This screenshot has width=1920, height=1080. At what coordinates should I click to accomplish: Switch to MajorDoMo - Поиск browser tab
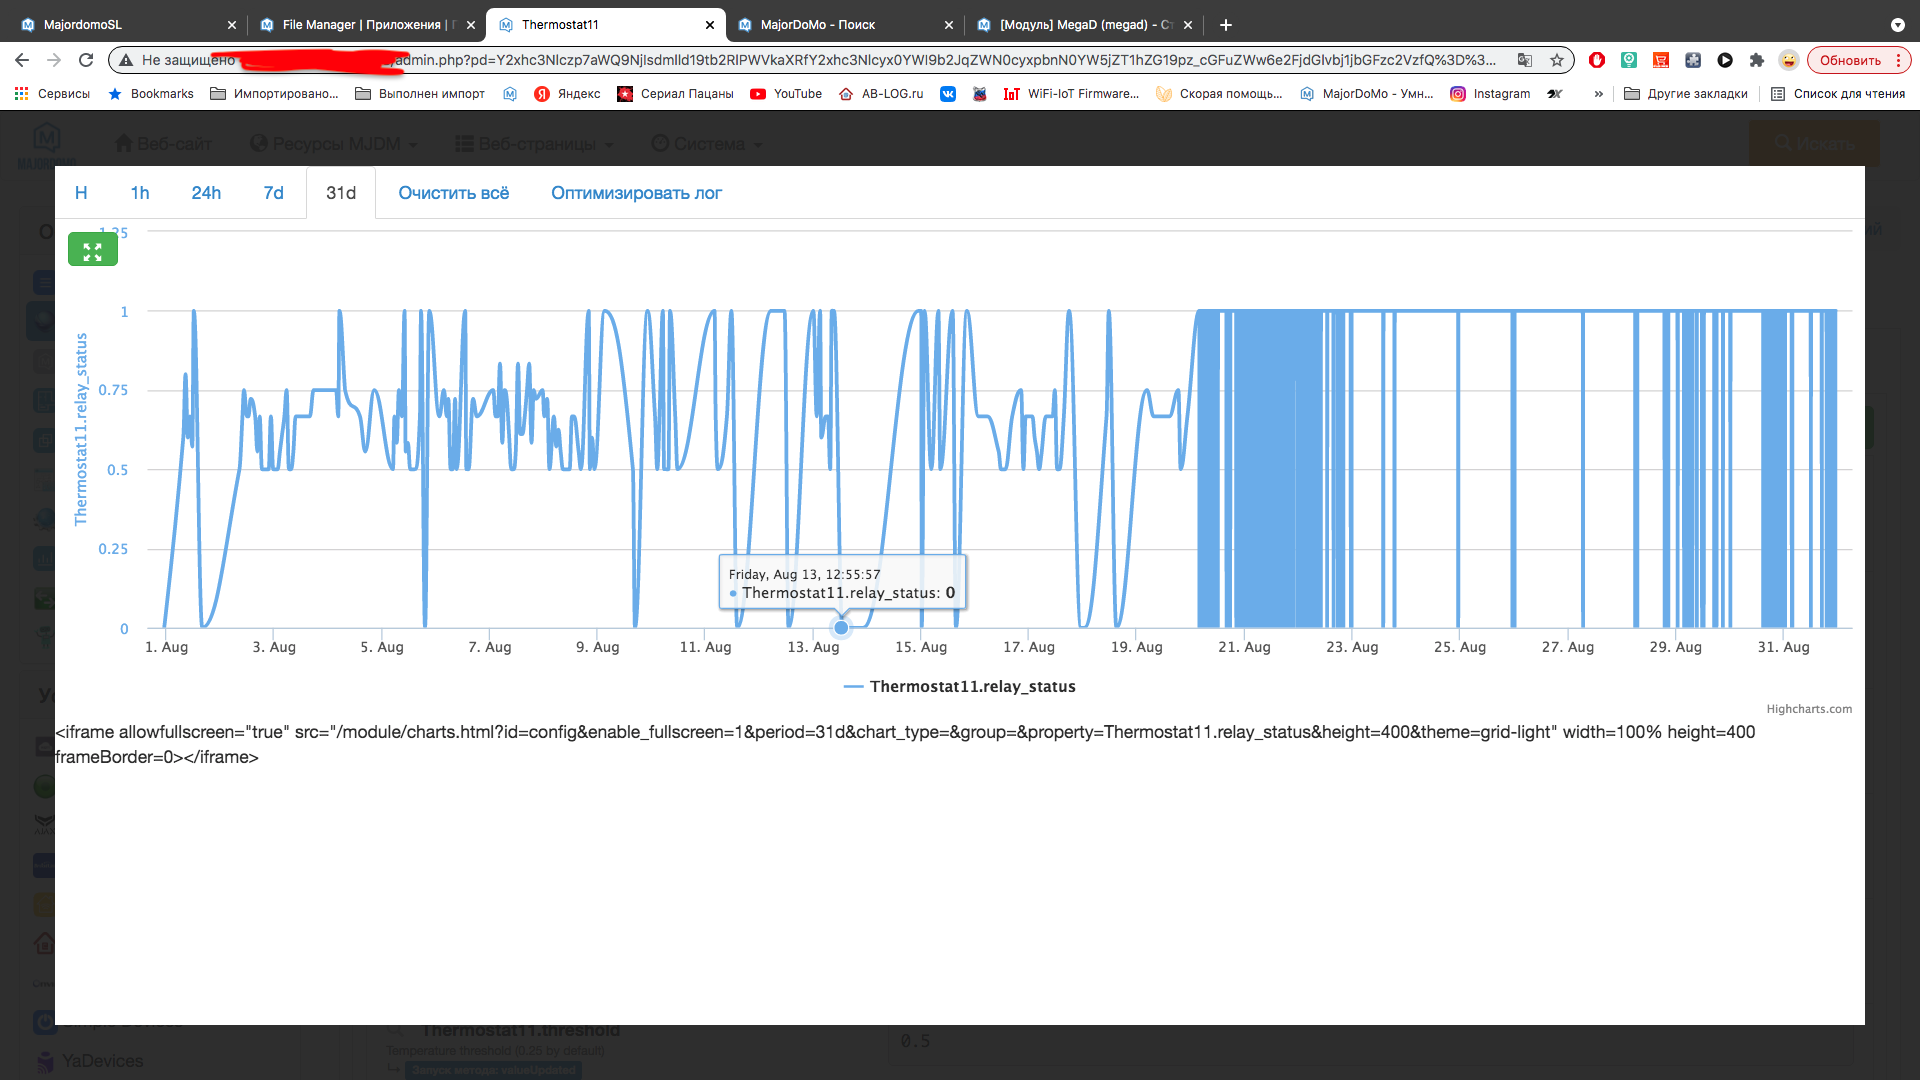point(817,25)
